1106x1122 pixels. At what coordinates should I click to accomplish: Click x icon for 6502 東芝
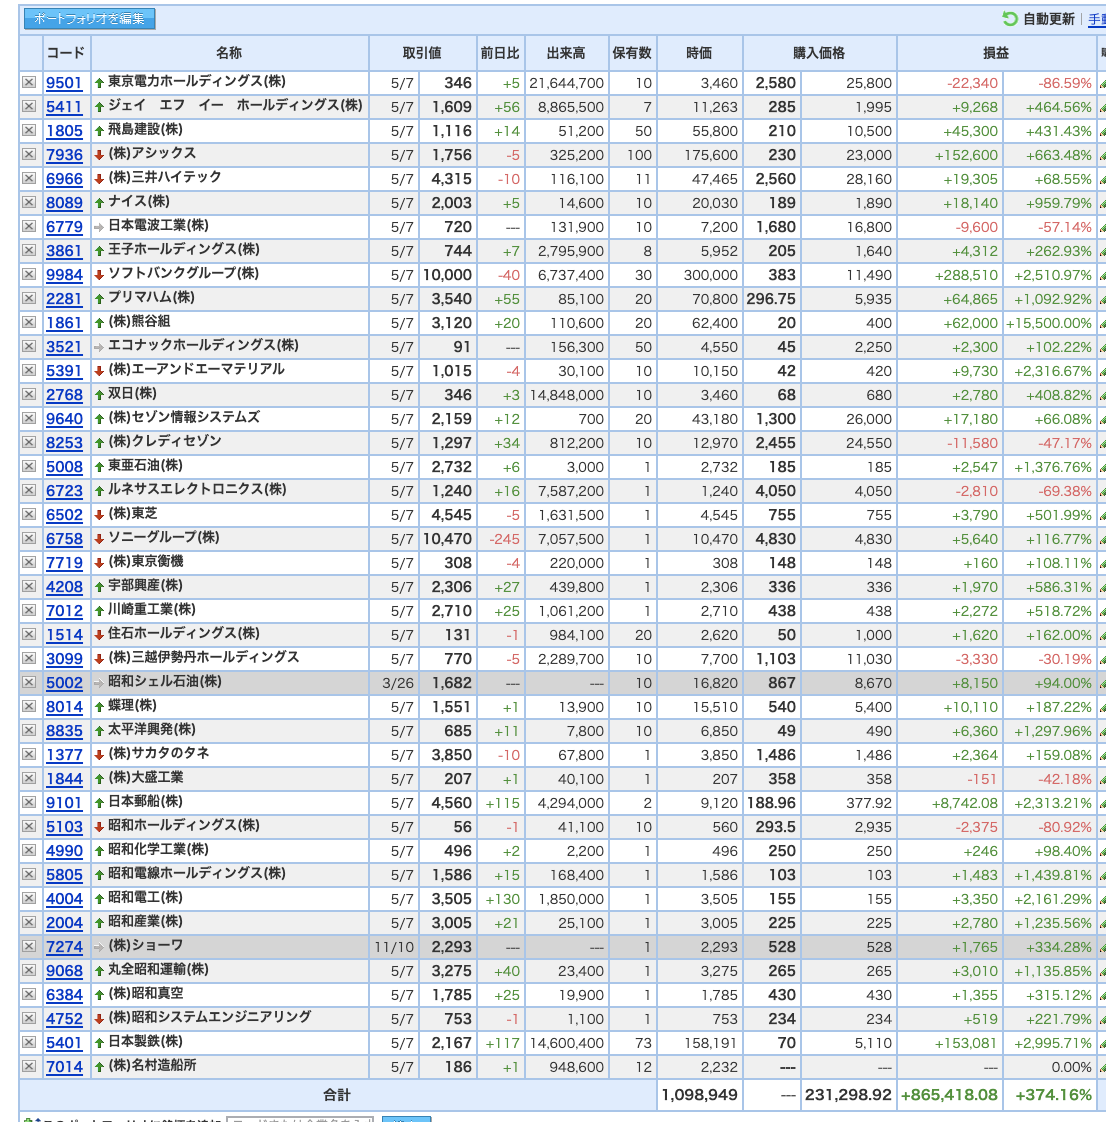[x=29, y=514]
